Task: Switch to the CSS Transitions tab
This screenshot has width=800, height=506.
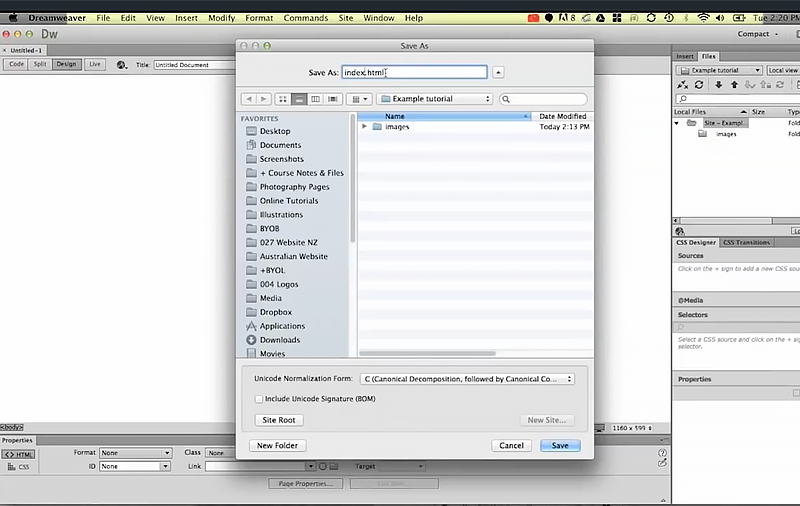Action: click(x=746, y=243)
